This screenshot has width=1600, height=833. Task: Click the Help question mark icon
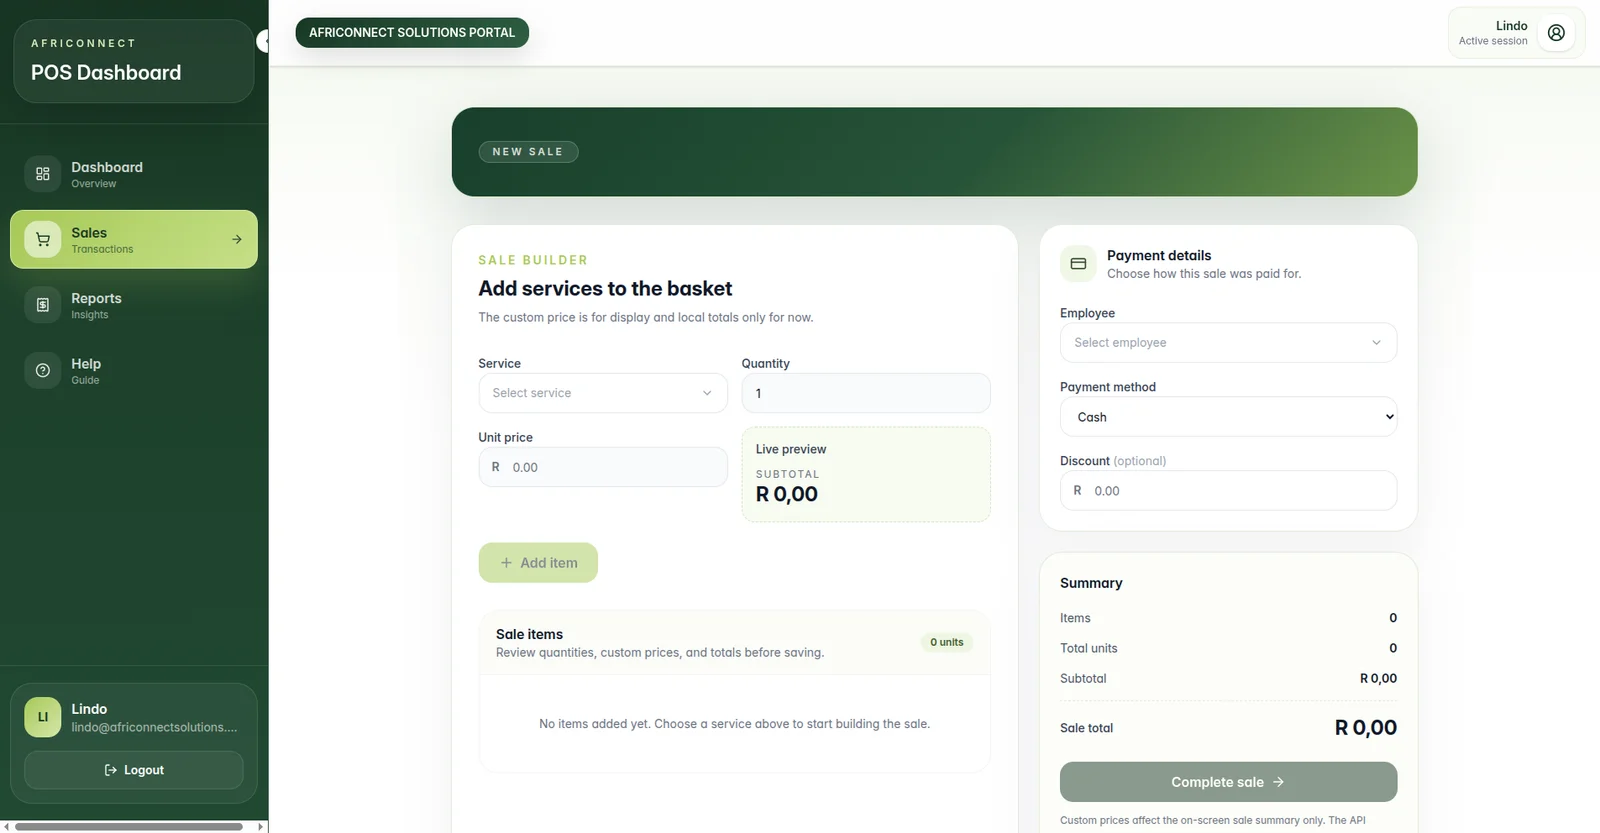(x=43, y=371)
